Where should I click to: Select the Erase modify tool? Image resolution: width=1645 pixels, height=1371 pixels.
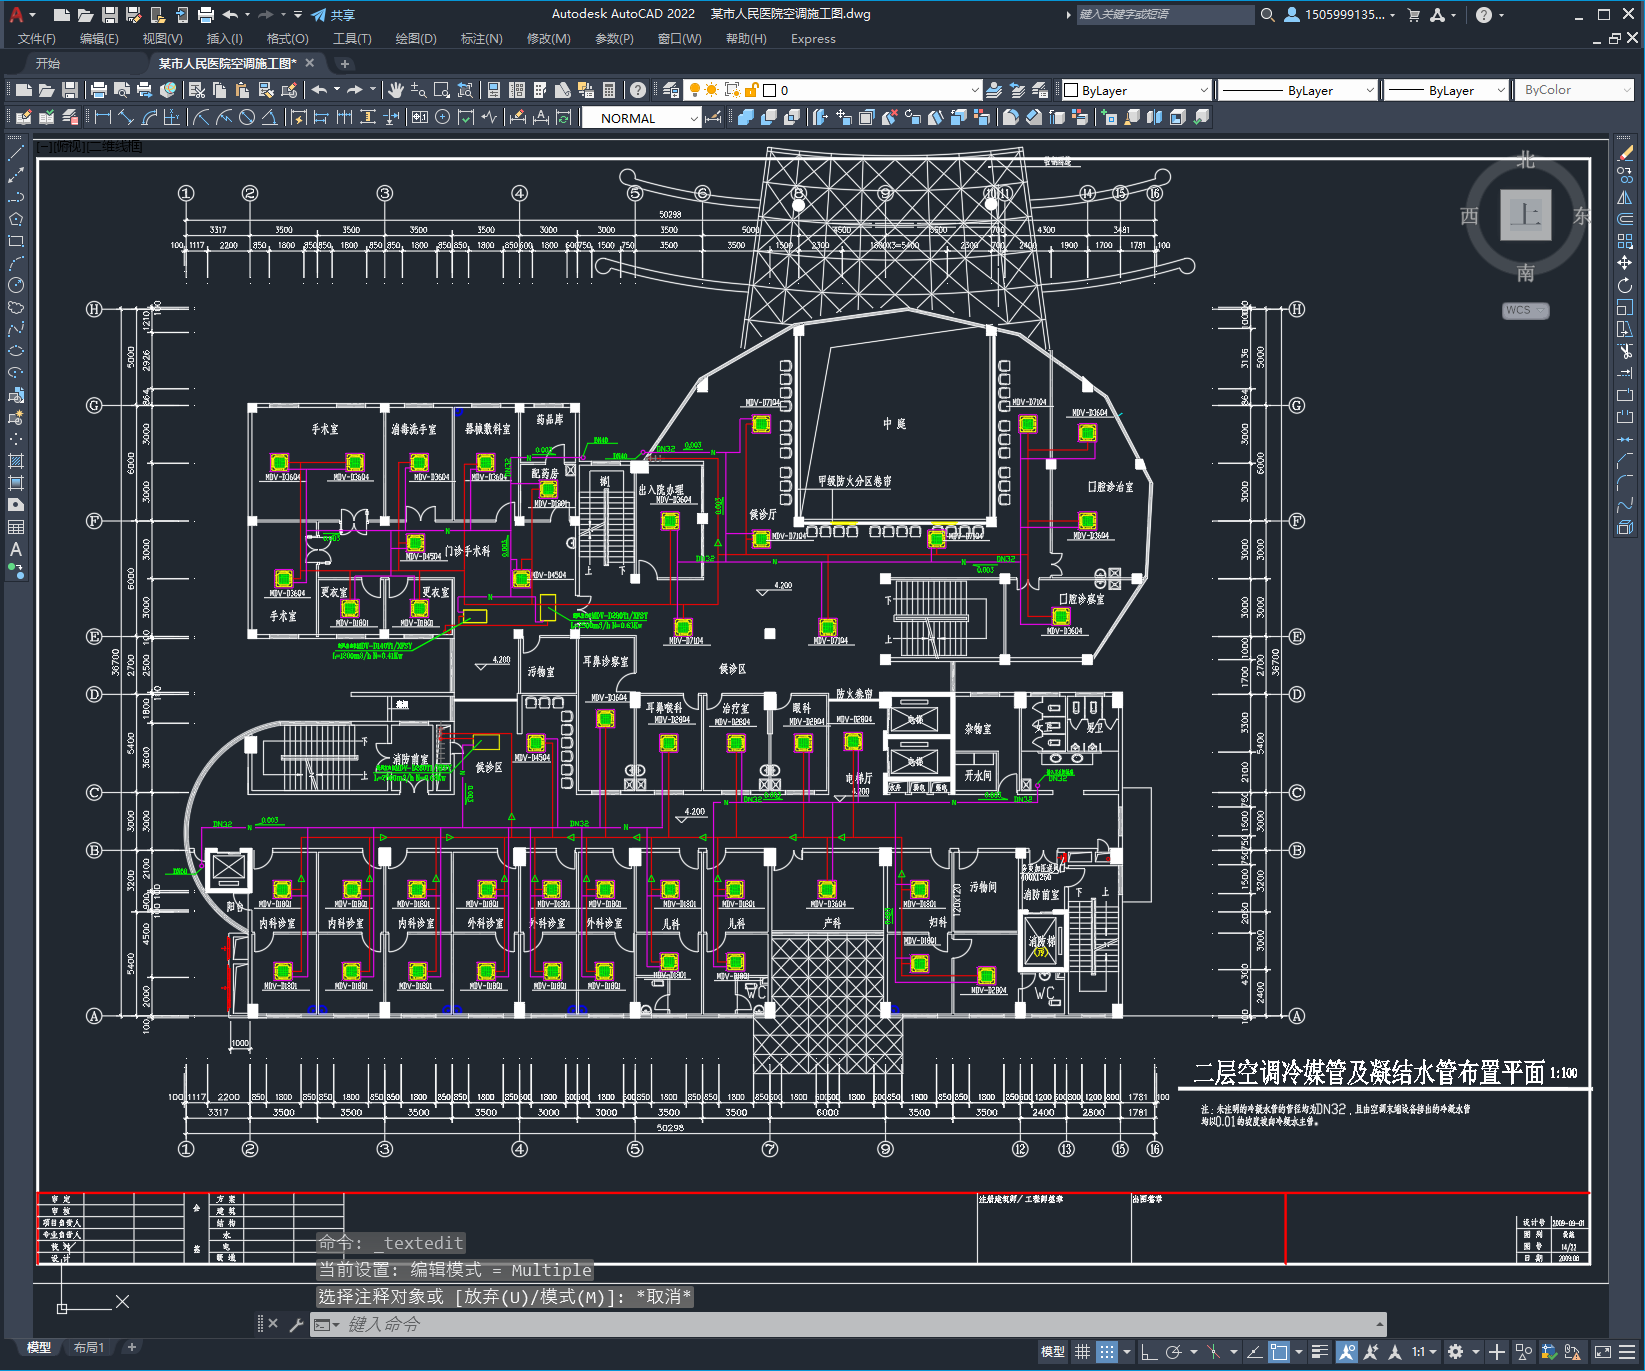(1625, 153)
